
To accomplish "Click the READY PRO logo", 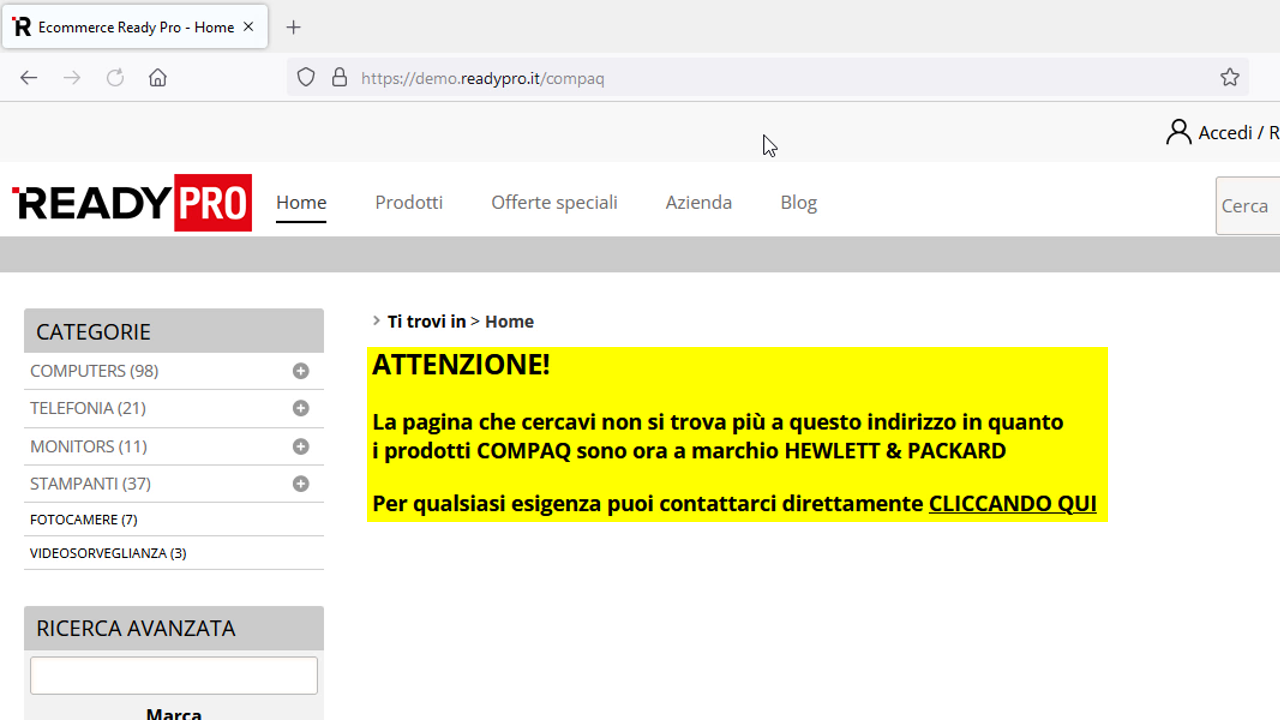I will pos(132,203).
